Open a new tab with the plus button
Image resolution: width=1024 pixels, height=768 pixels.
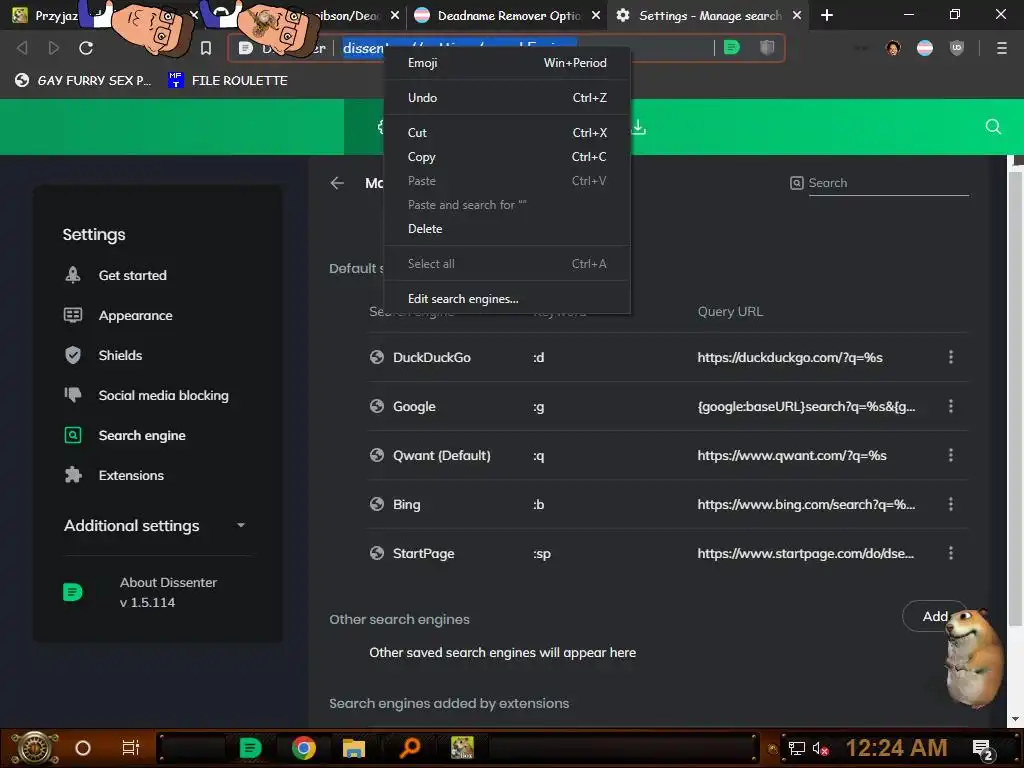coord(827,15)
